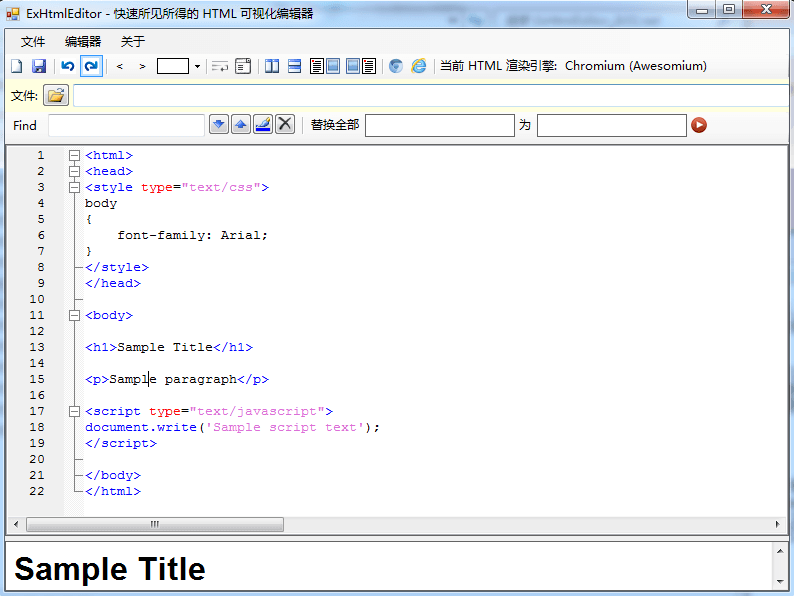Click into the Find text field
794x596 pixels.
coord(126,125)
